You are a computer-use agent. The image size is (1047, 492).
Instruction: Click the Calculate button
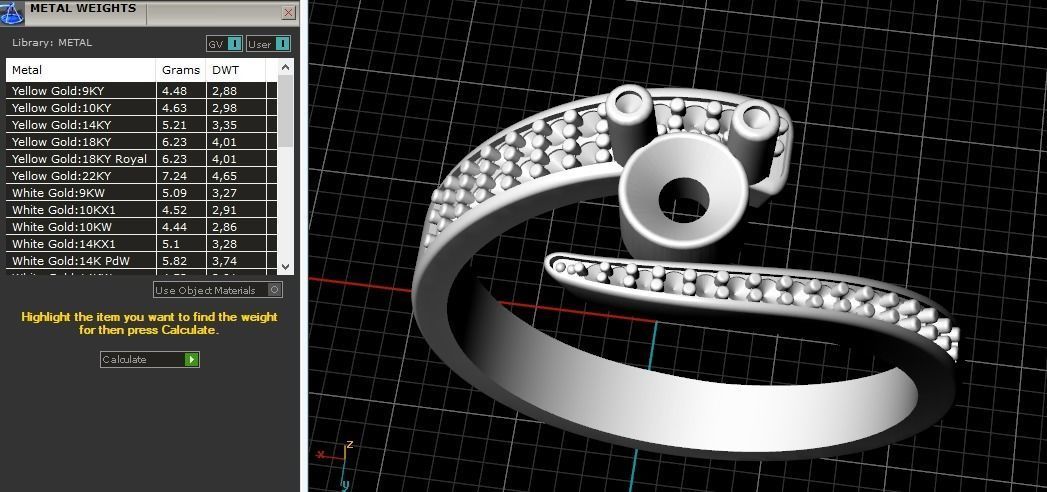pyautogui.click(x=150, y=359)
